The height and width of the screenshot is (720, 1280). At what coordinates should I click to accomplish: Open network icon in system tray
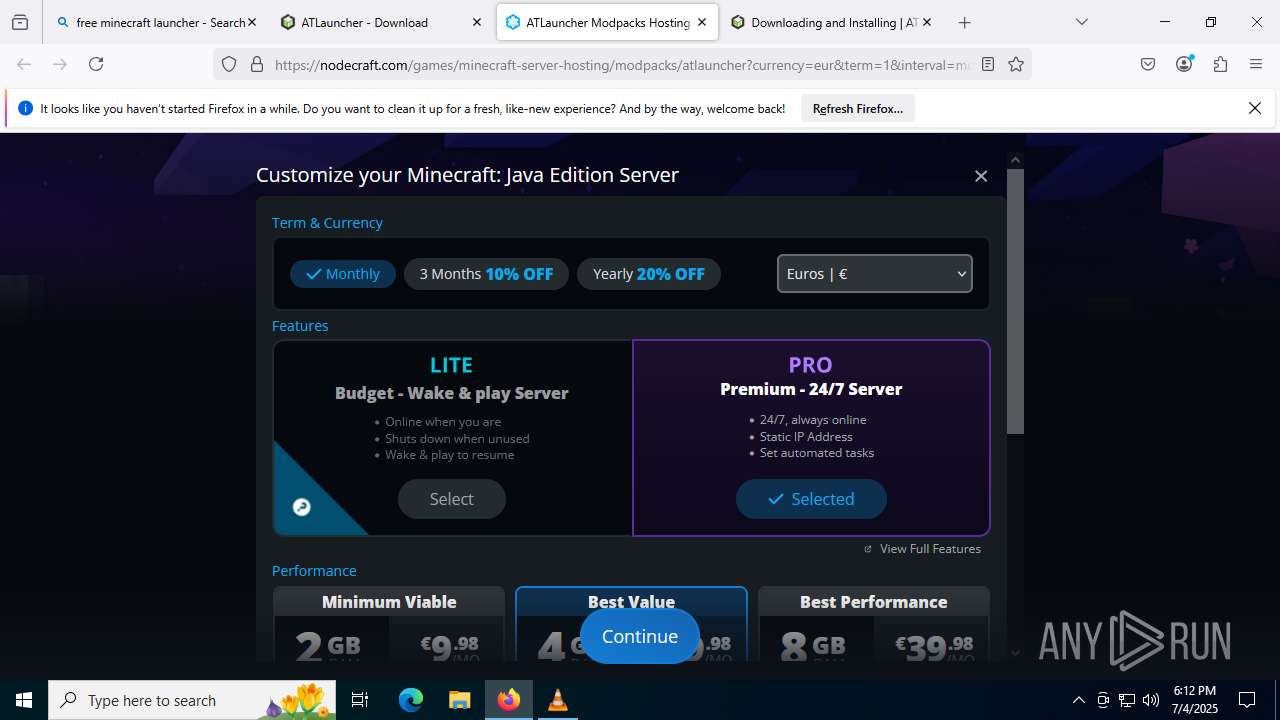point(1127,700)
